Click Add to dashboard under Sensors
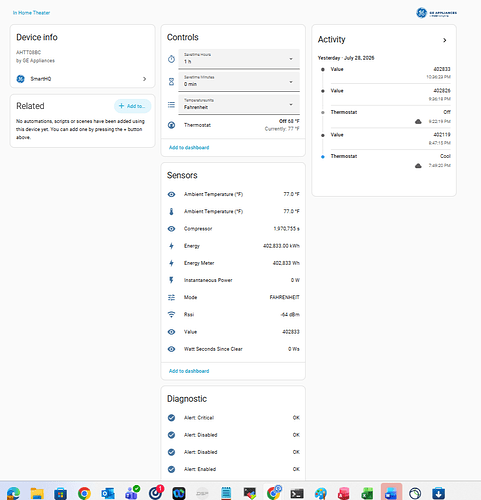The width and height of the screenshot is (481, 500). (189, 371)
